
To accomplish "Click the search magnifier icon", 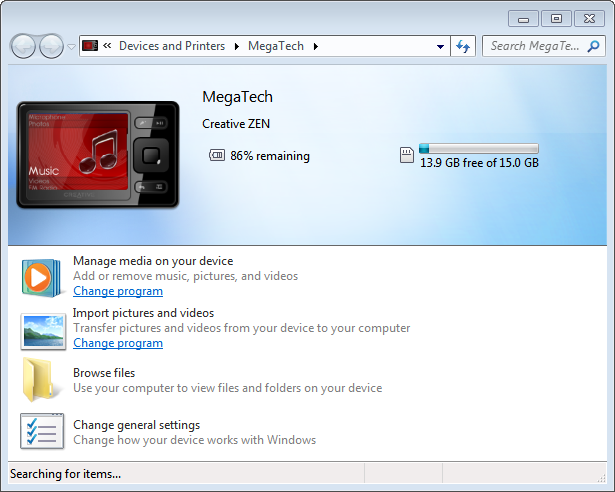I will (593, 46).
